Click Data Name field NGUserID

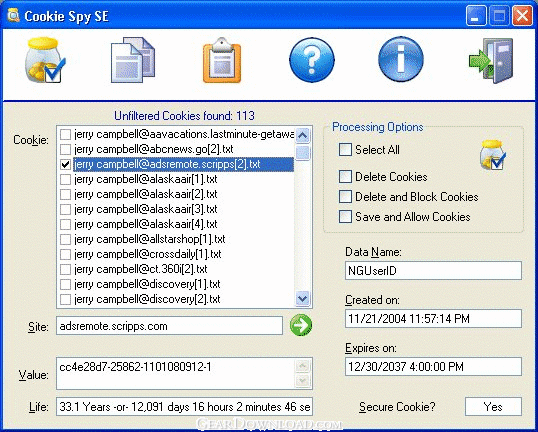(x=433, y=271)
